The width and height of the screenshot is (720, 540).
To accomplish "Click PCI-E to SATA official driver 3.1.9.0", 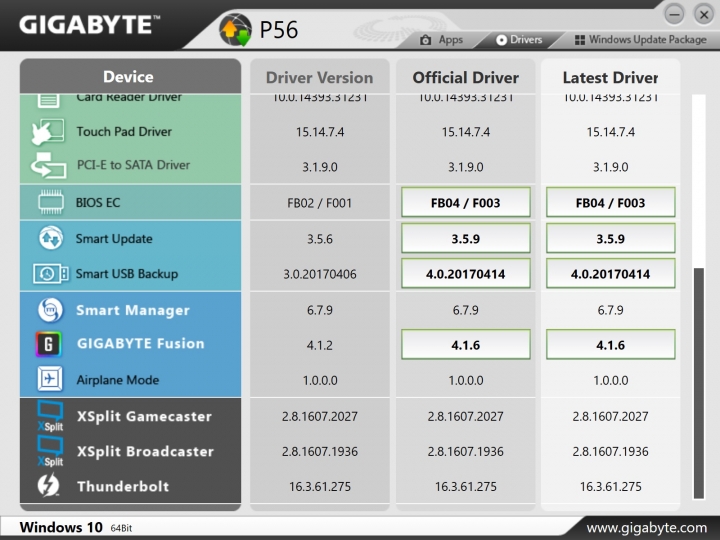I will click(x=466, y=167).
